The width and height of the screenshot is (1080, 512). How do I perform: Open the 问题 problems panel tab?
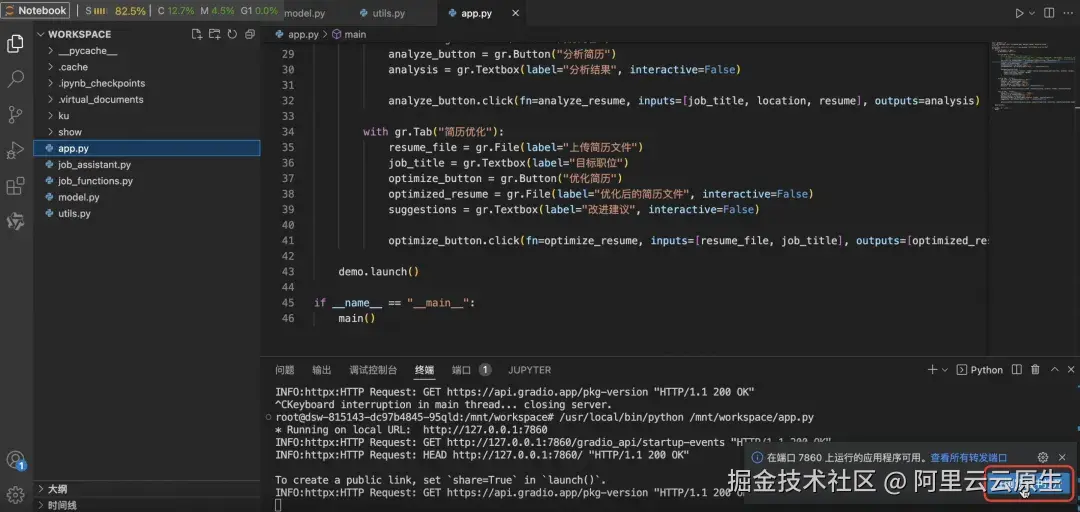pyautogui.click(x=284, y=370)
